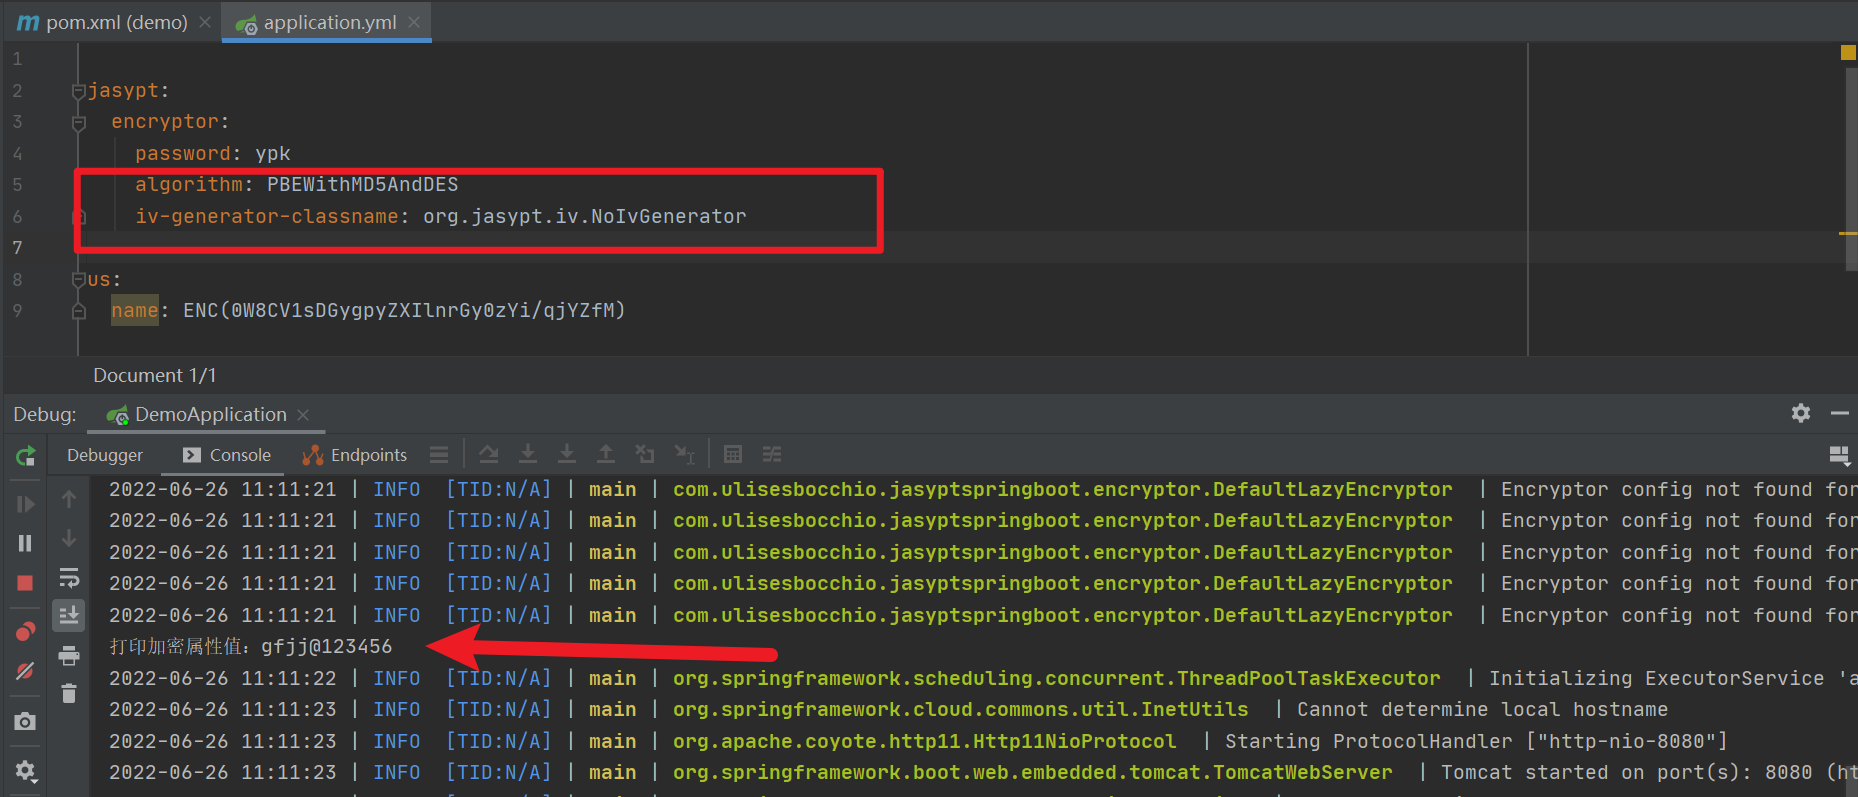The width and height of the screenshot is (1858, 797).
Task: Click fold end marker on iv-generator-classname line
Action: [79, 217]
